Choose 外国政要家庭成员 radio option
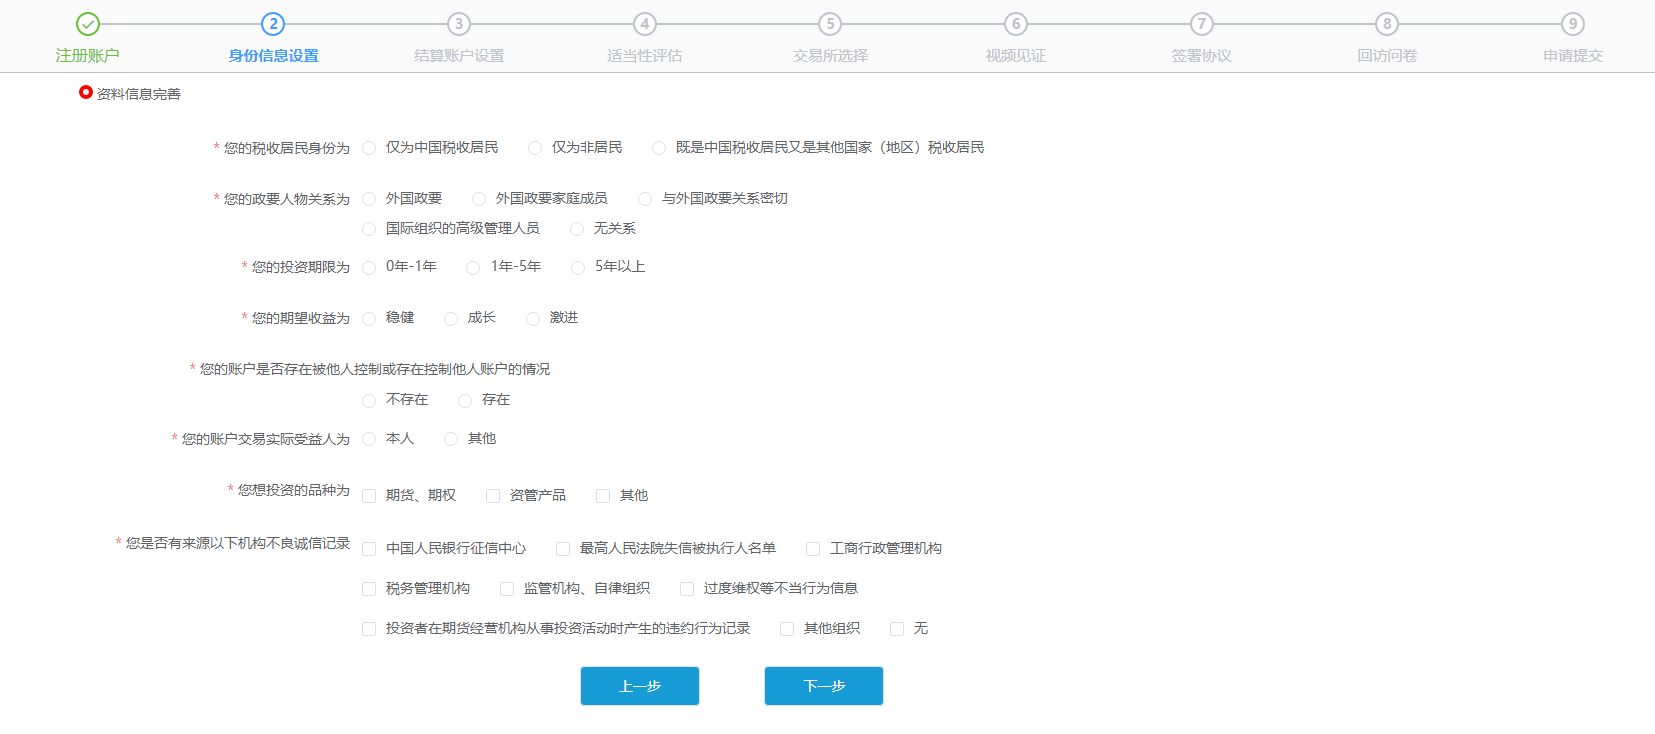Image resolution: width=1655 pixels, height=734 pixels. point(479,199)
